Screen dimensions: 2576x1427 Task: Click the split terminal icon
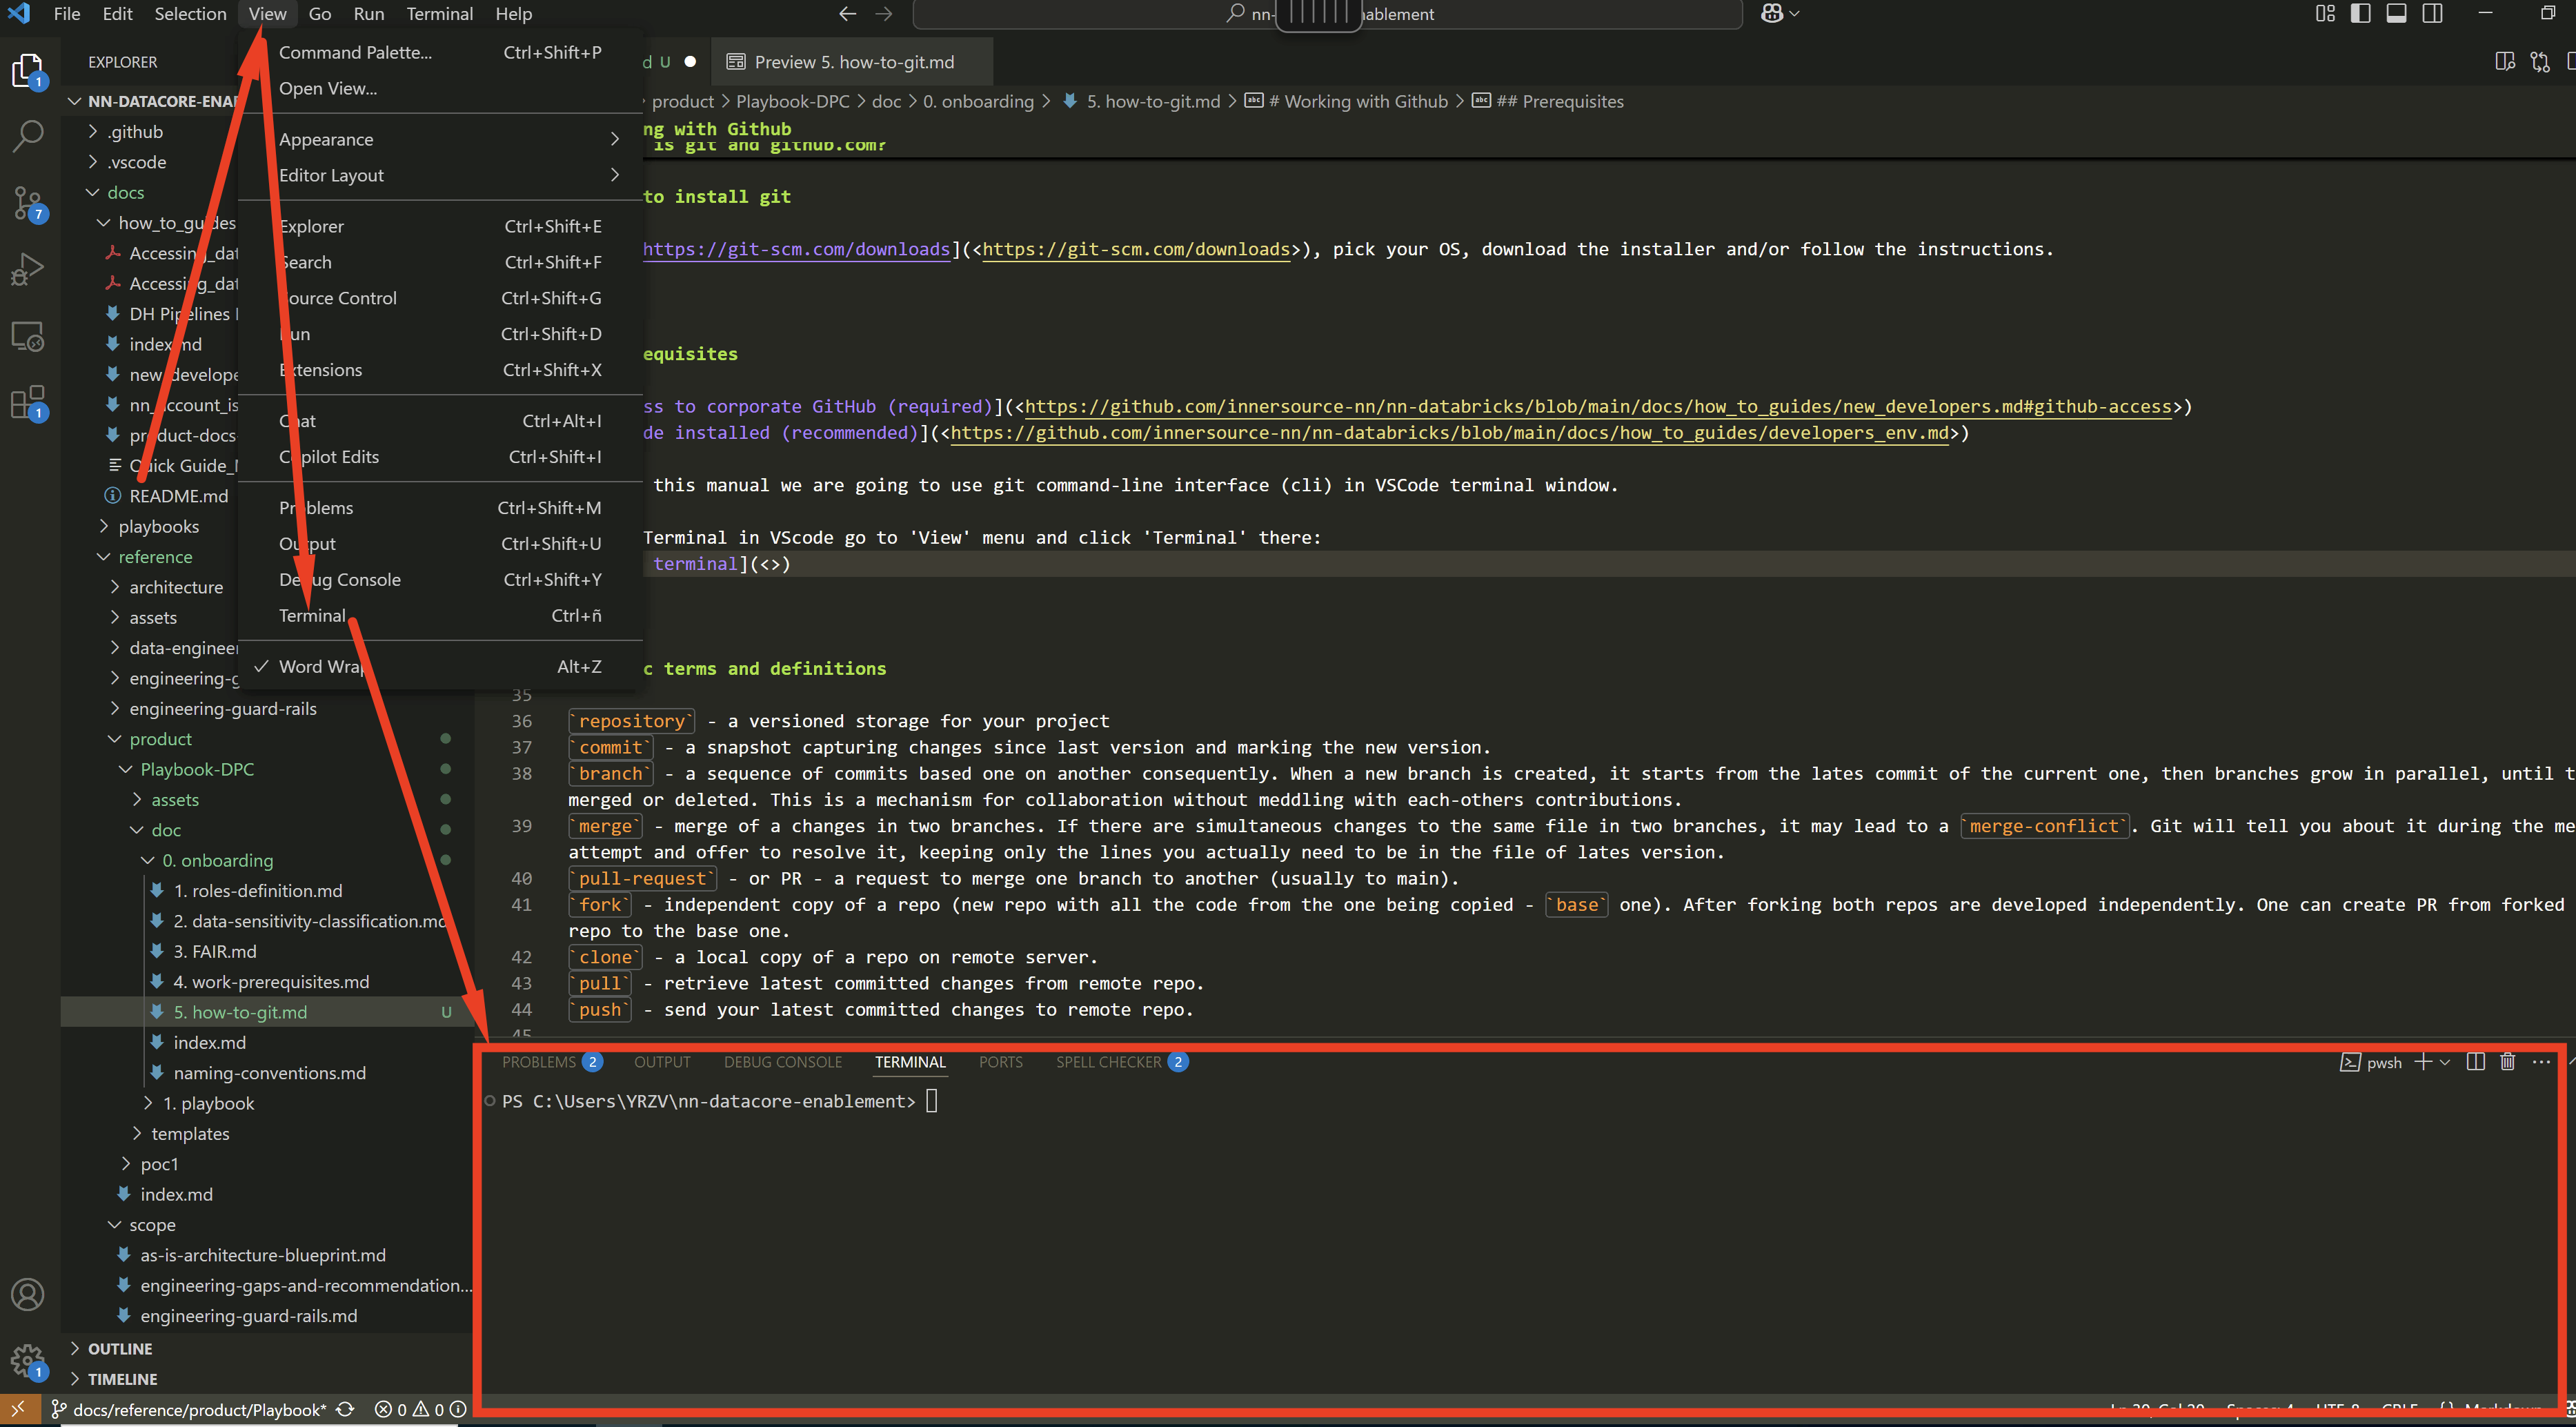tap(2475, 1062)
